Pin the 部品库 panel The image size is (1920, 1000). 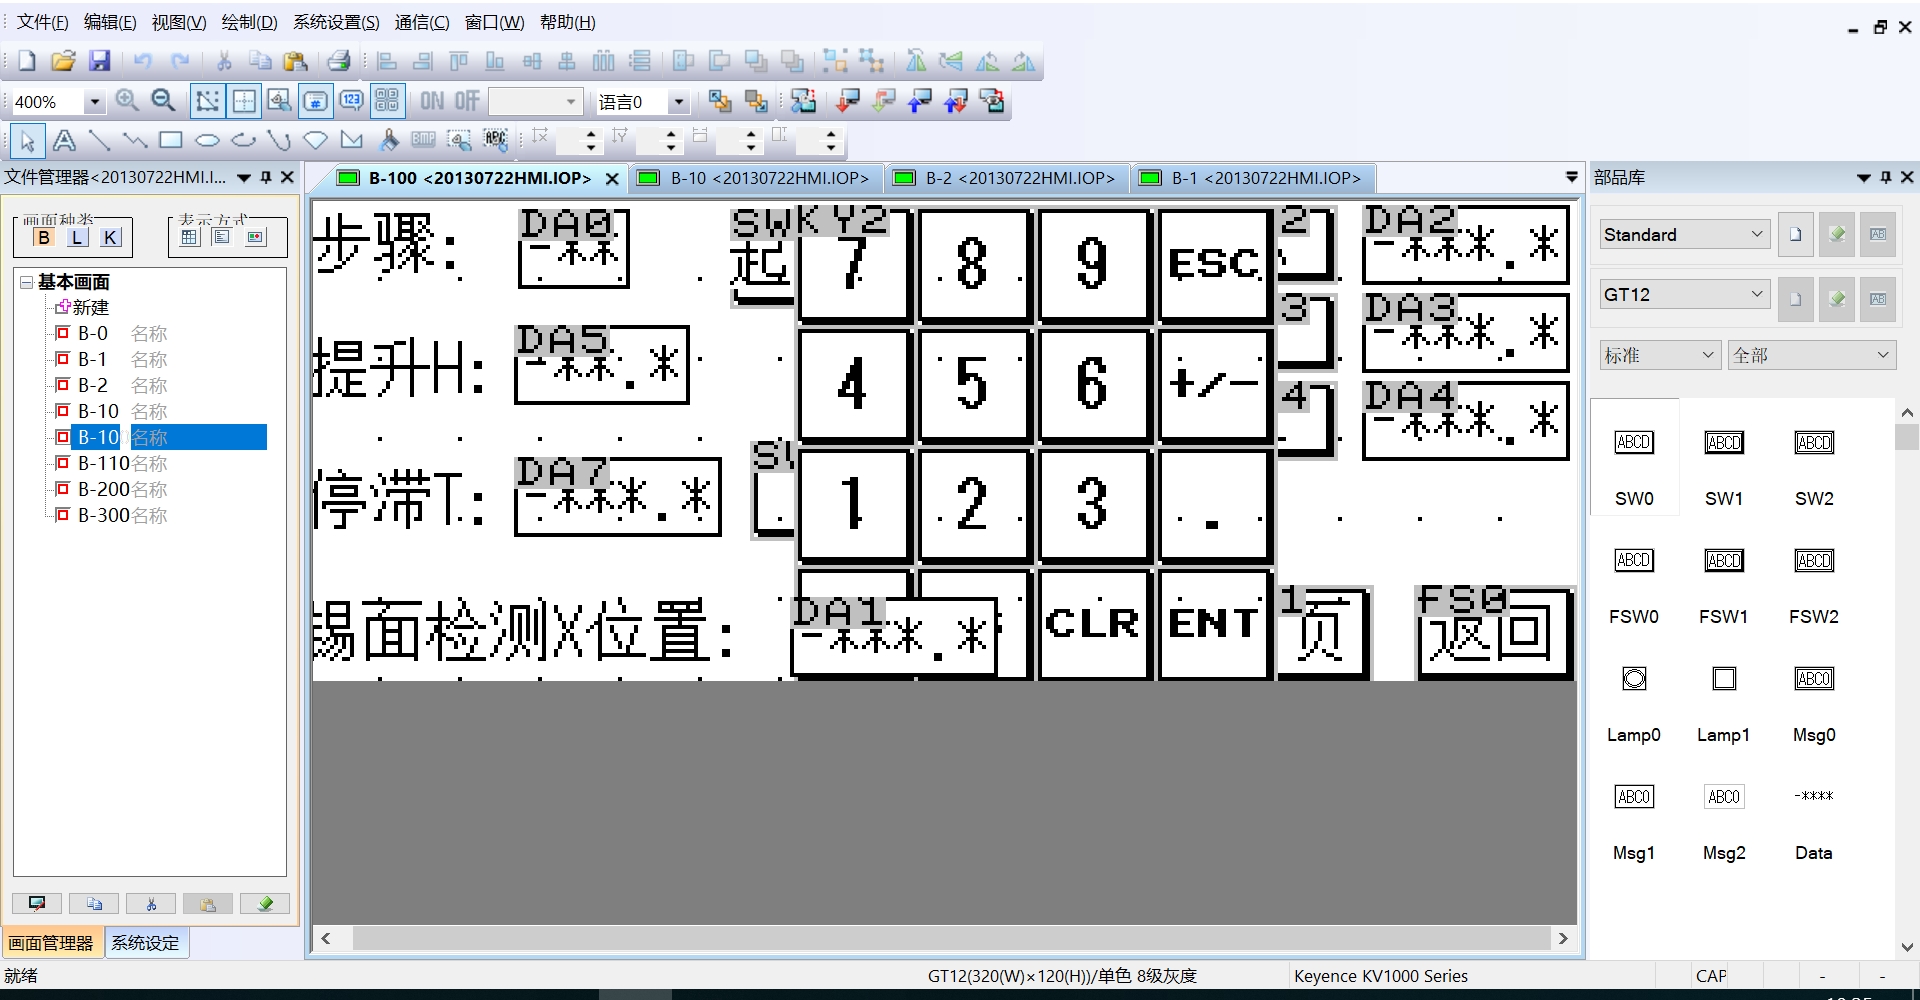tap(1886, 177)
